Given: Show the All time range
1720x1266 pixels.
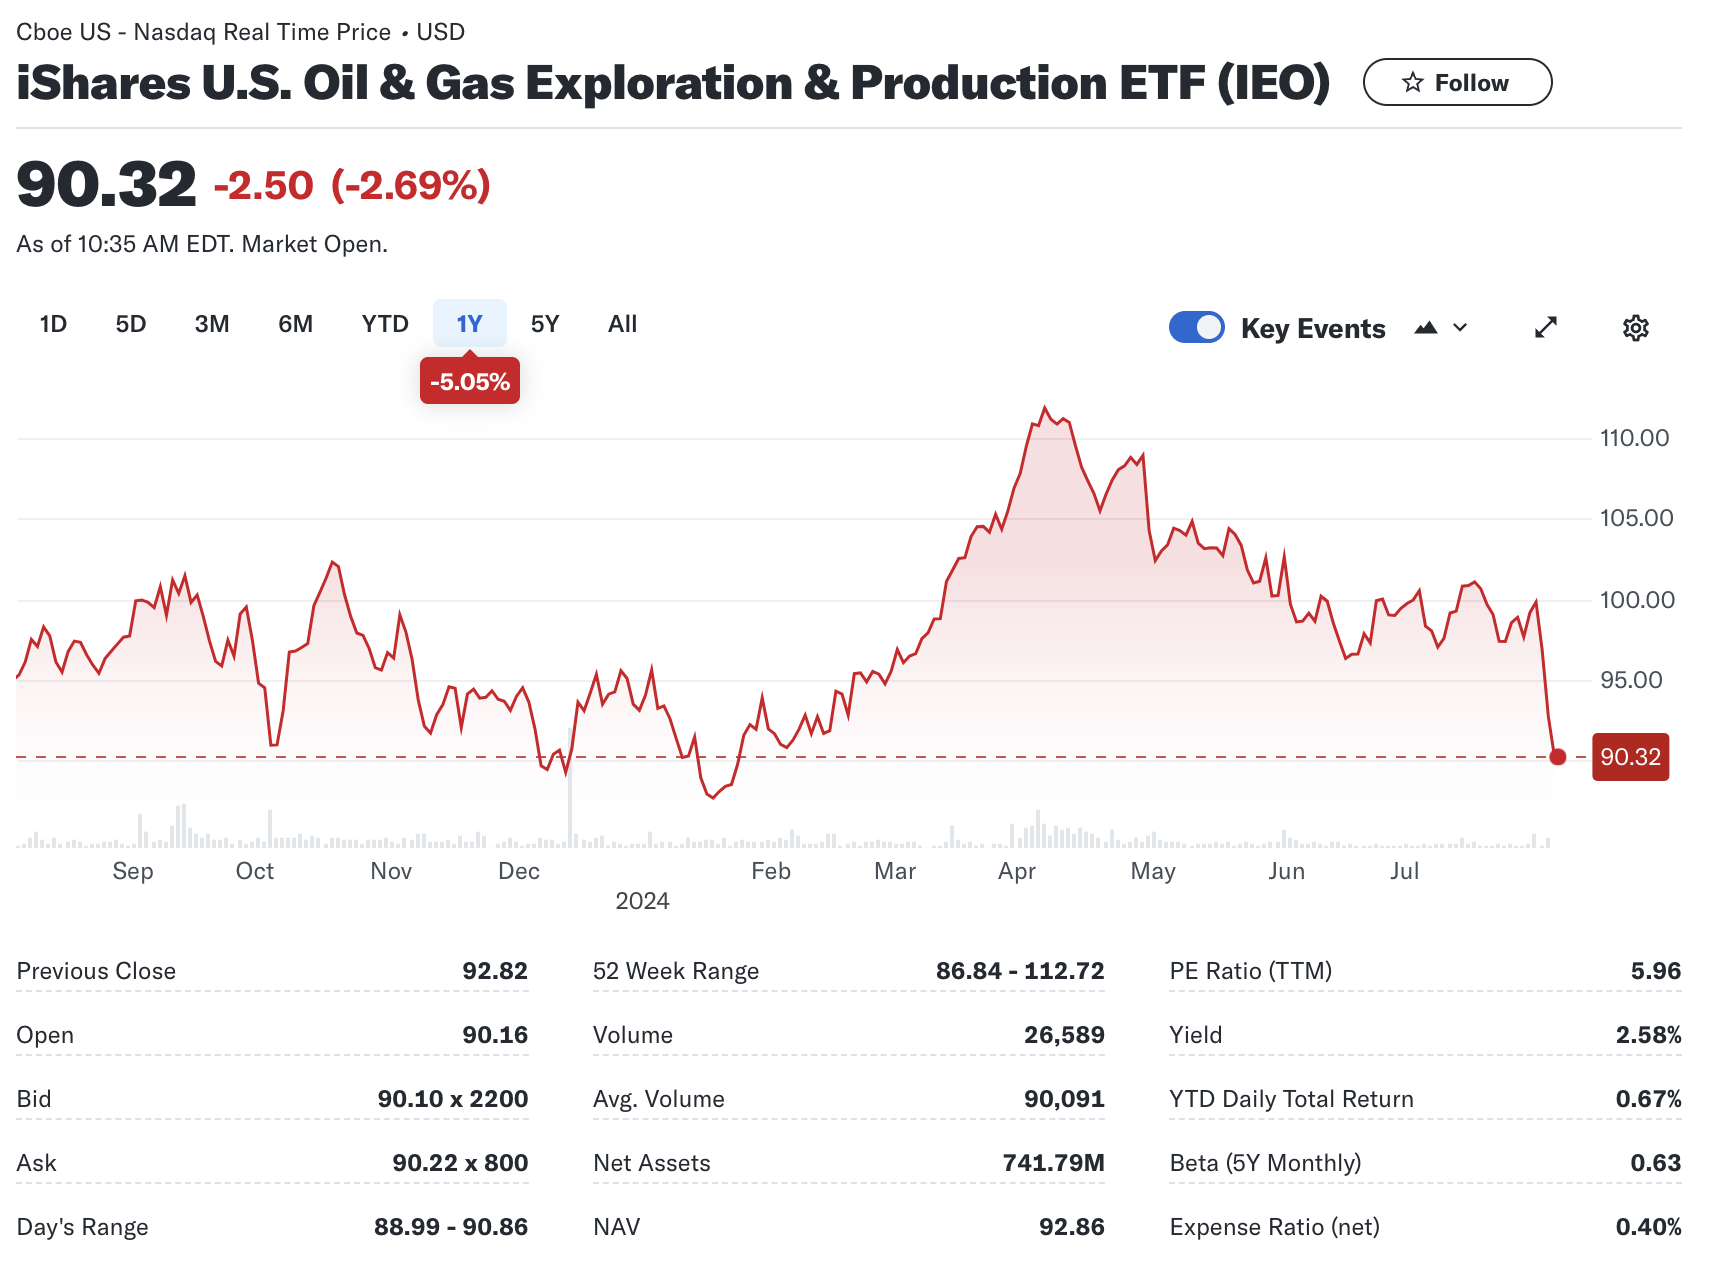Looking at the screenshot, I should click(x=622, y=324).
